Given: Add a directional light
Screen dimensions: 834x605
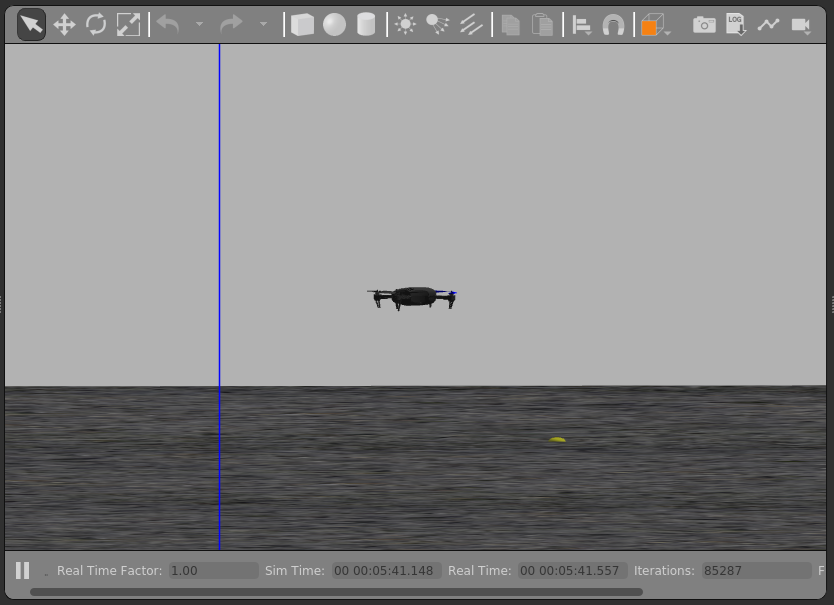Looking at the screenshot, I should coord(471,25).
